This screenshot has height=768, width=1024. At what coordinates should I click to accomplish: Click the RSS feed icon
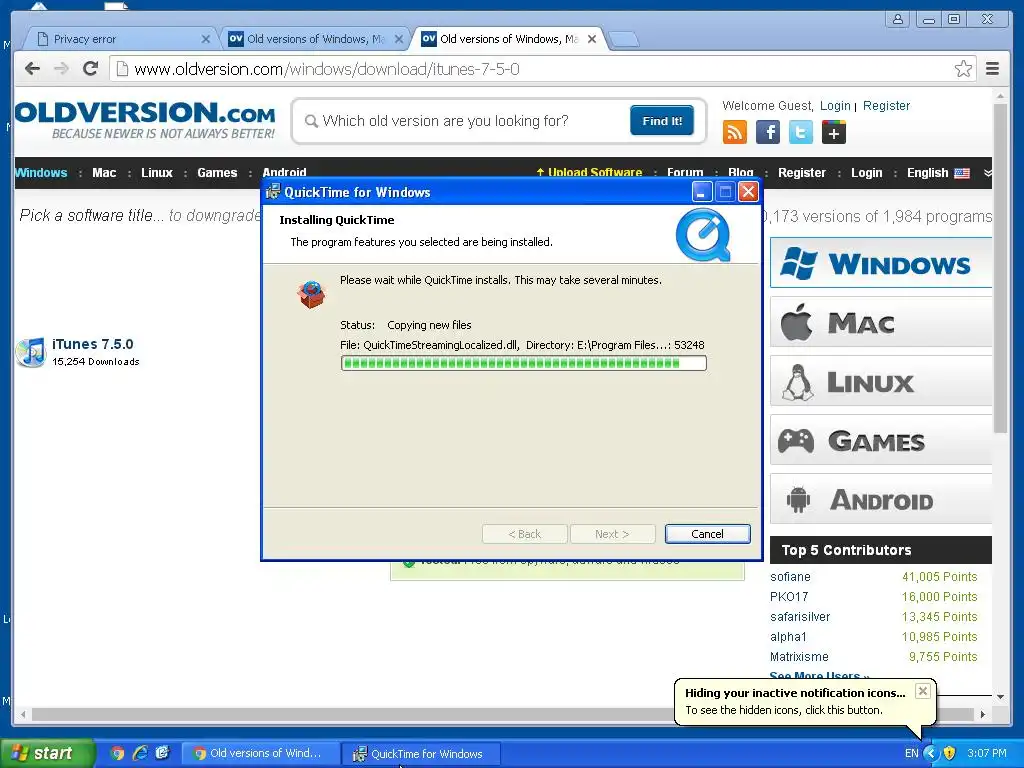[735, 133]
